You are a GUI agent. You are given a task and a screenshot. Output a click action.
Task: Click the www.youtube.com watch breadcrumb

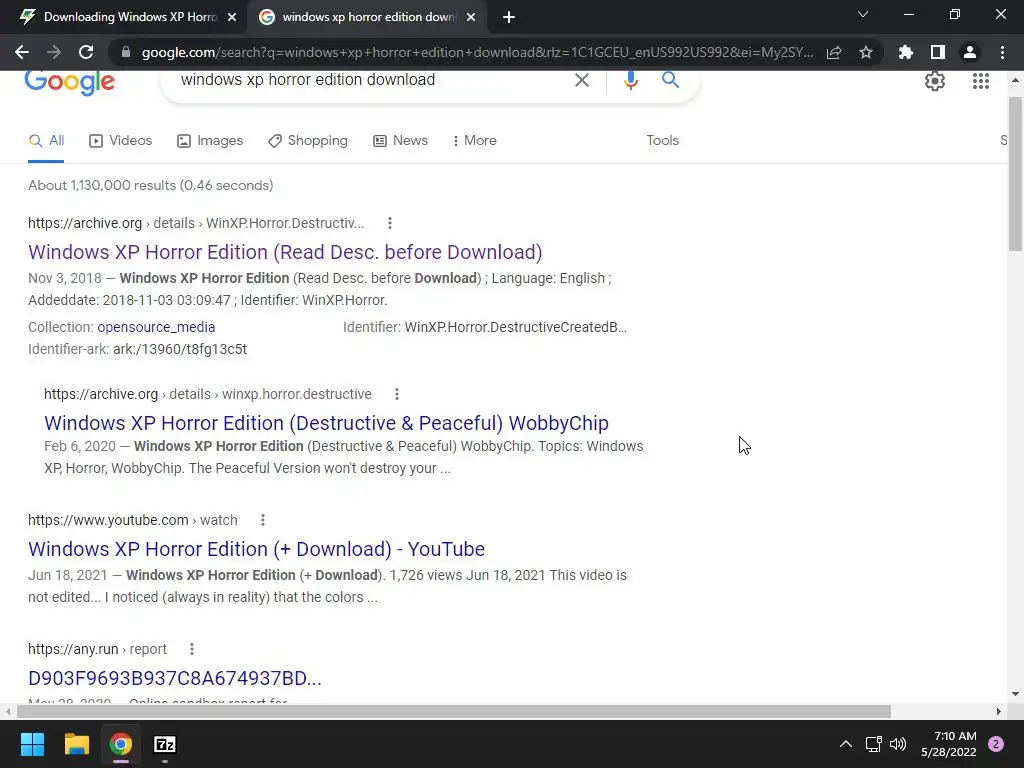[x=133, y=520]
